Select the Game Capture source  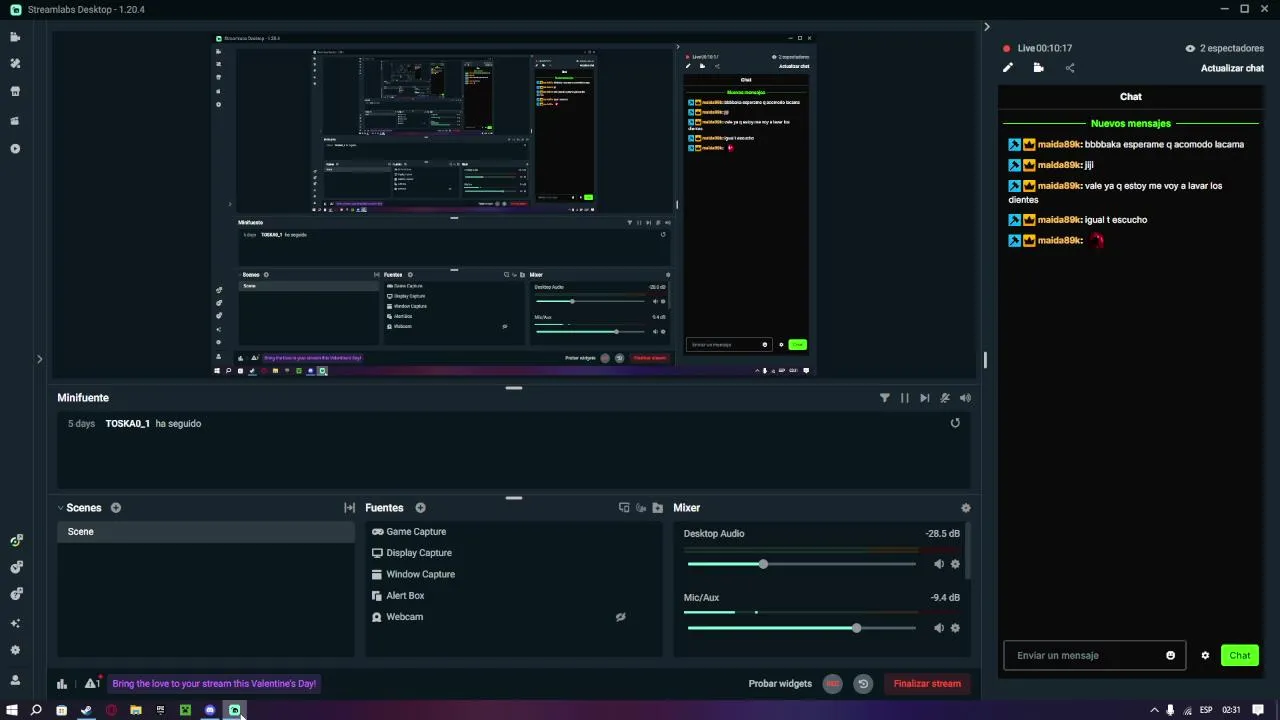[x=513, y=532]
